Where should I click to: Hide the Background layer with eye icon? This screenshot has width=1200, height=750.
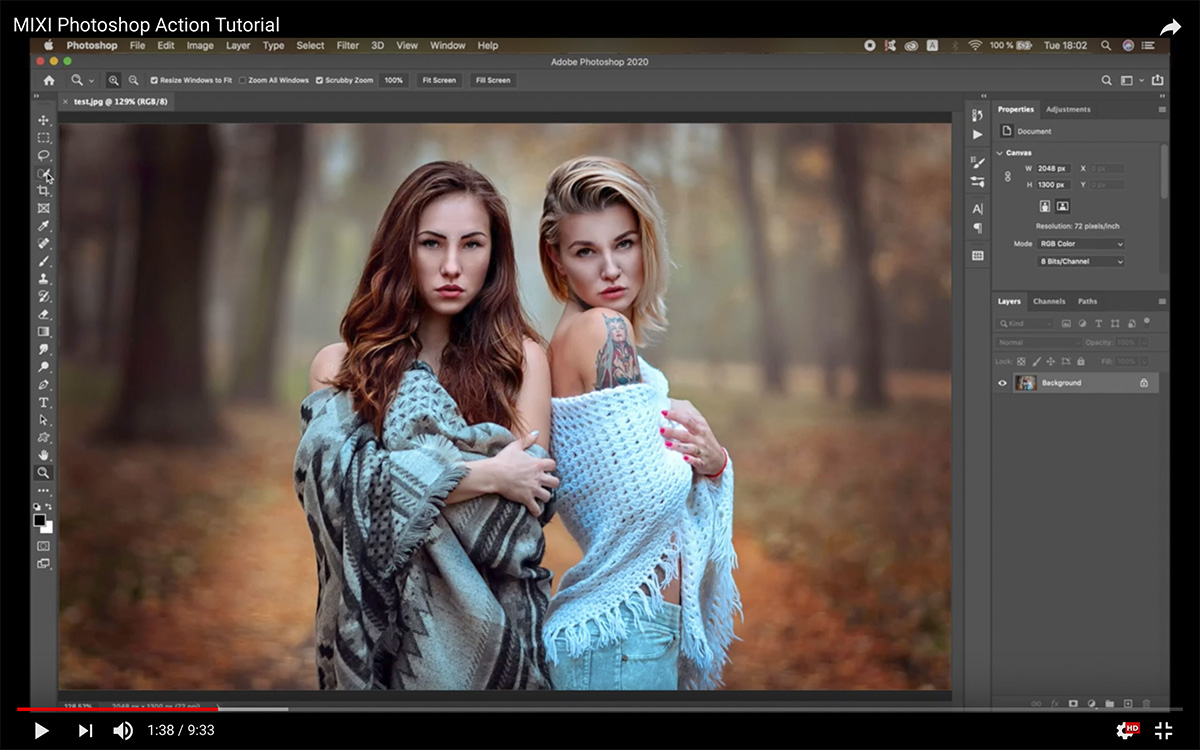tap(1003, 383)
